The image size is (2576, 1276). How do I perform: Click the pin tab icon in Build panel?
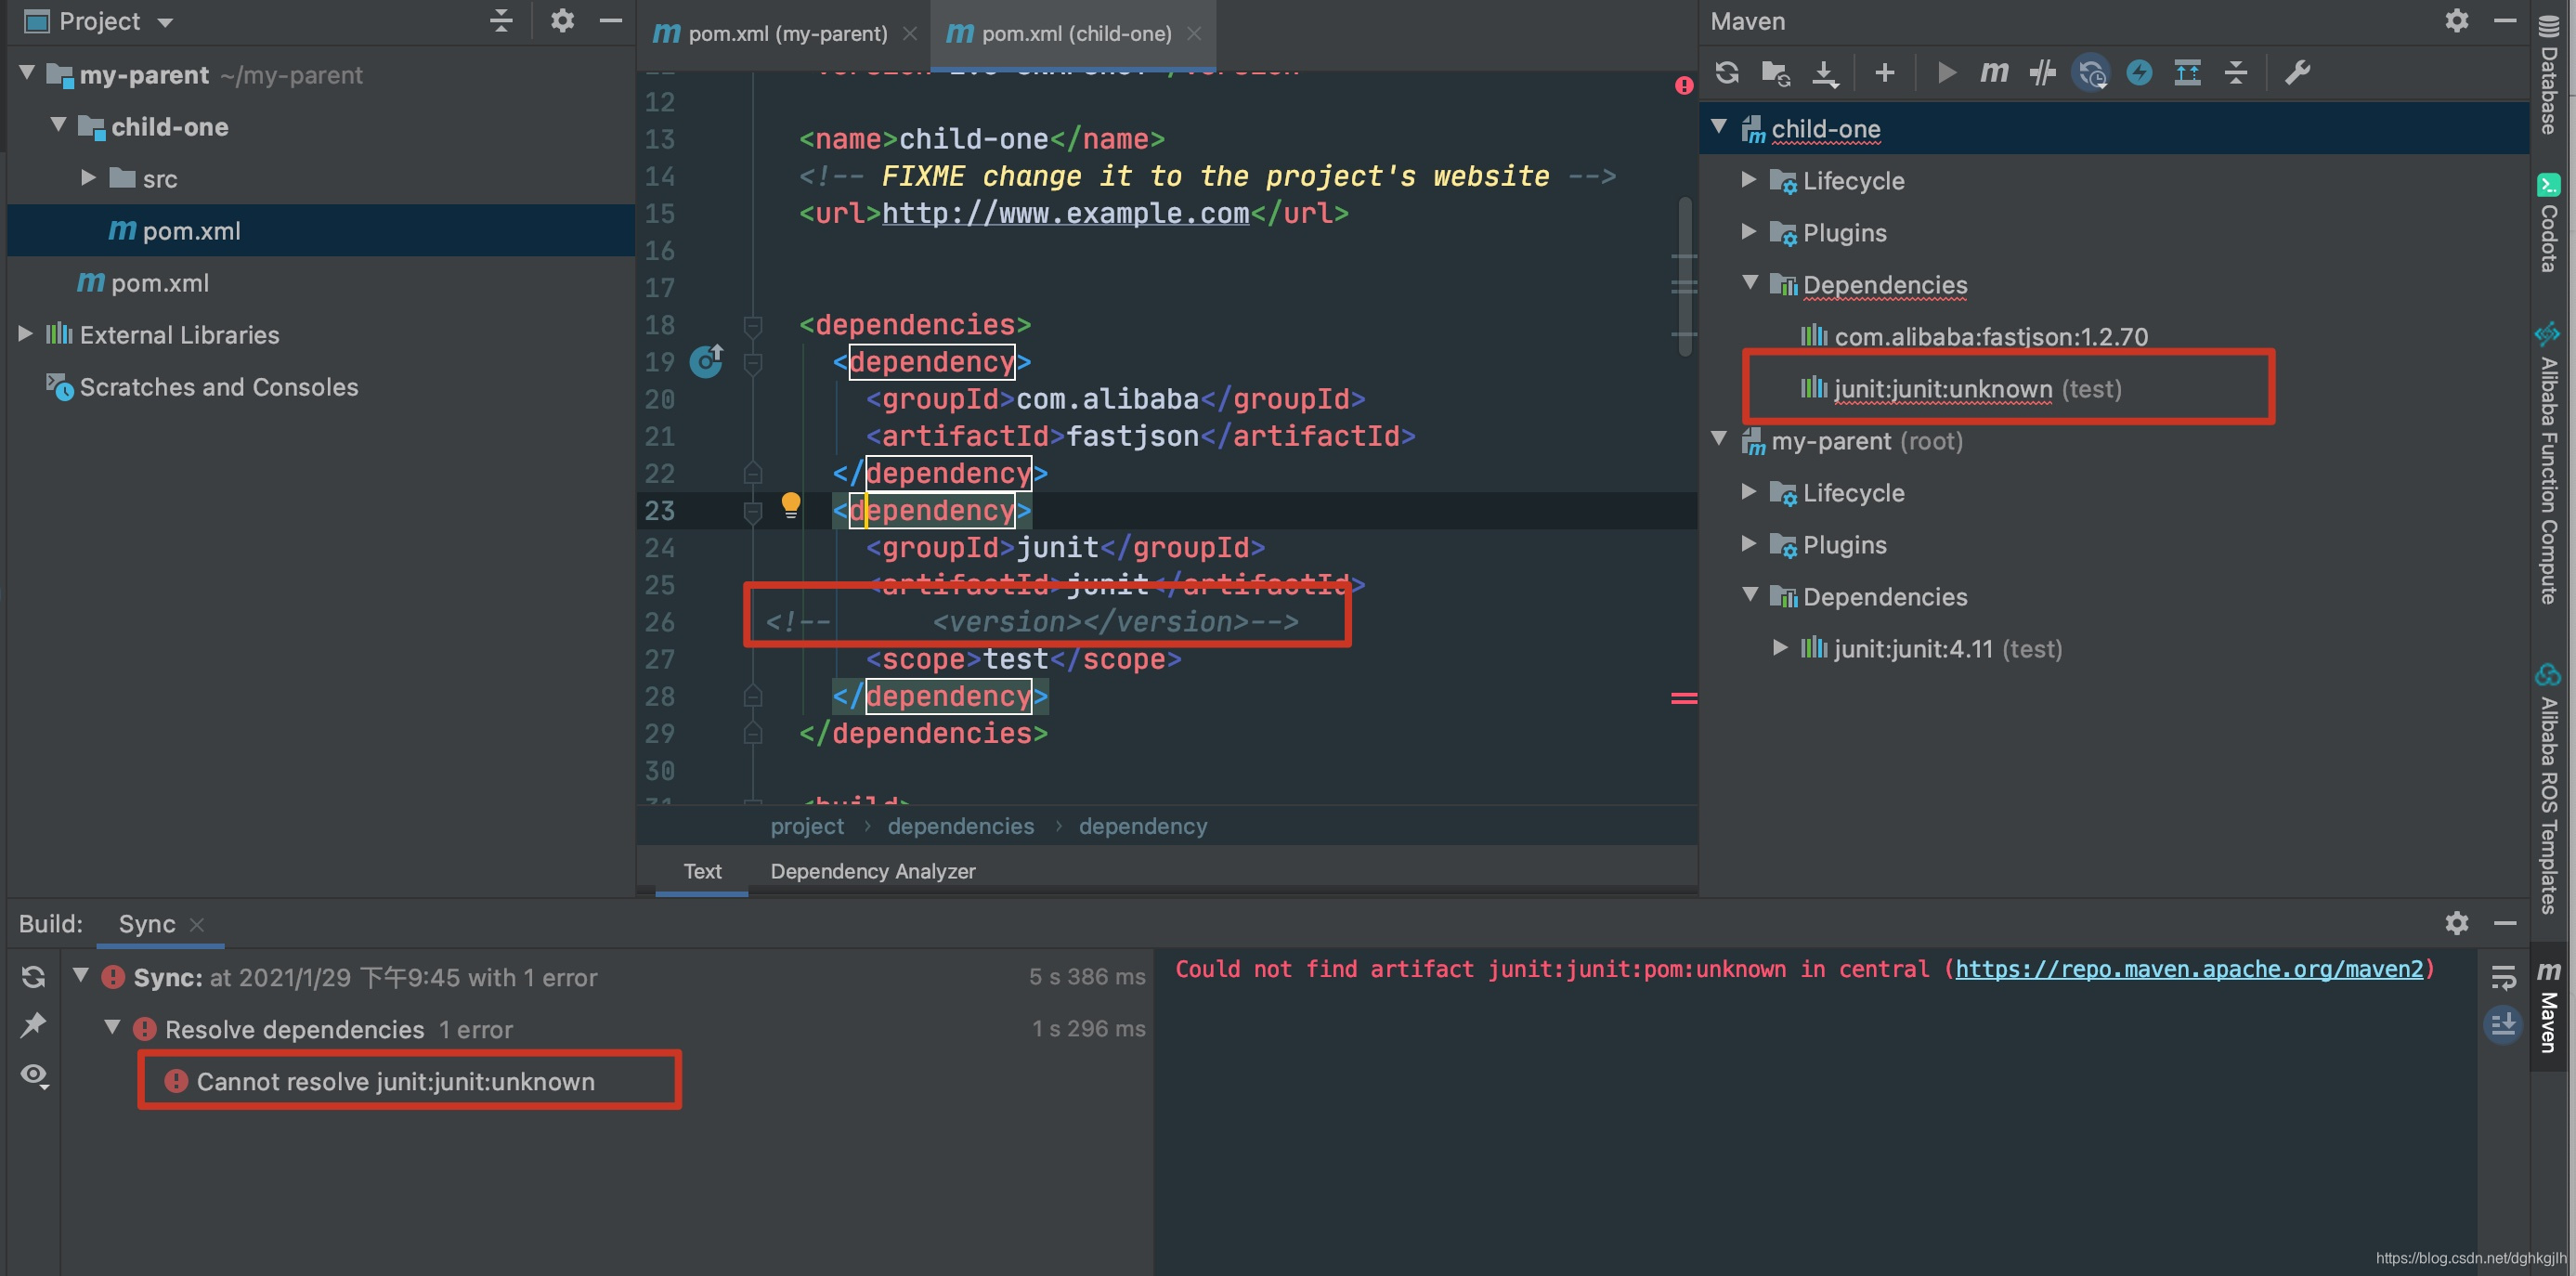[x=33, y=1024]
